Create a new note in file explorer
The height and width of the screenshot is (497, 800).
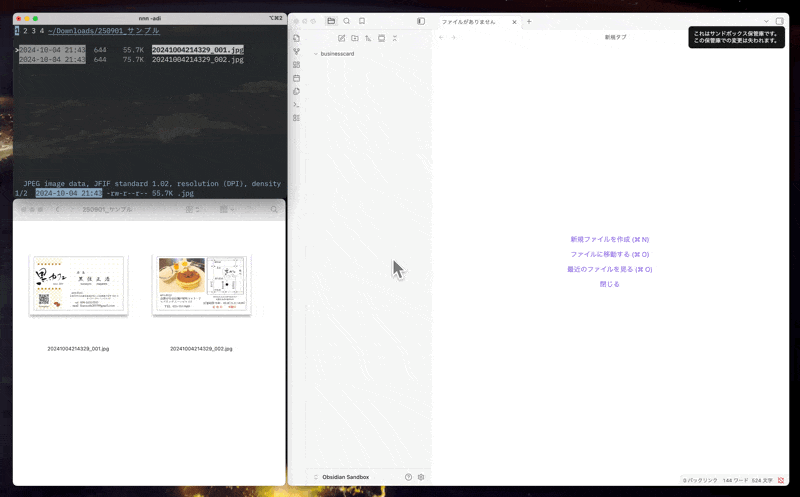click(341, 38)
